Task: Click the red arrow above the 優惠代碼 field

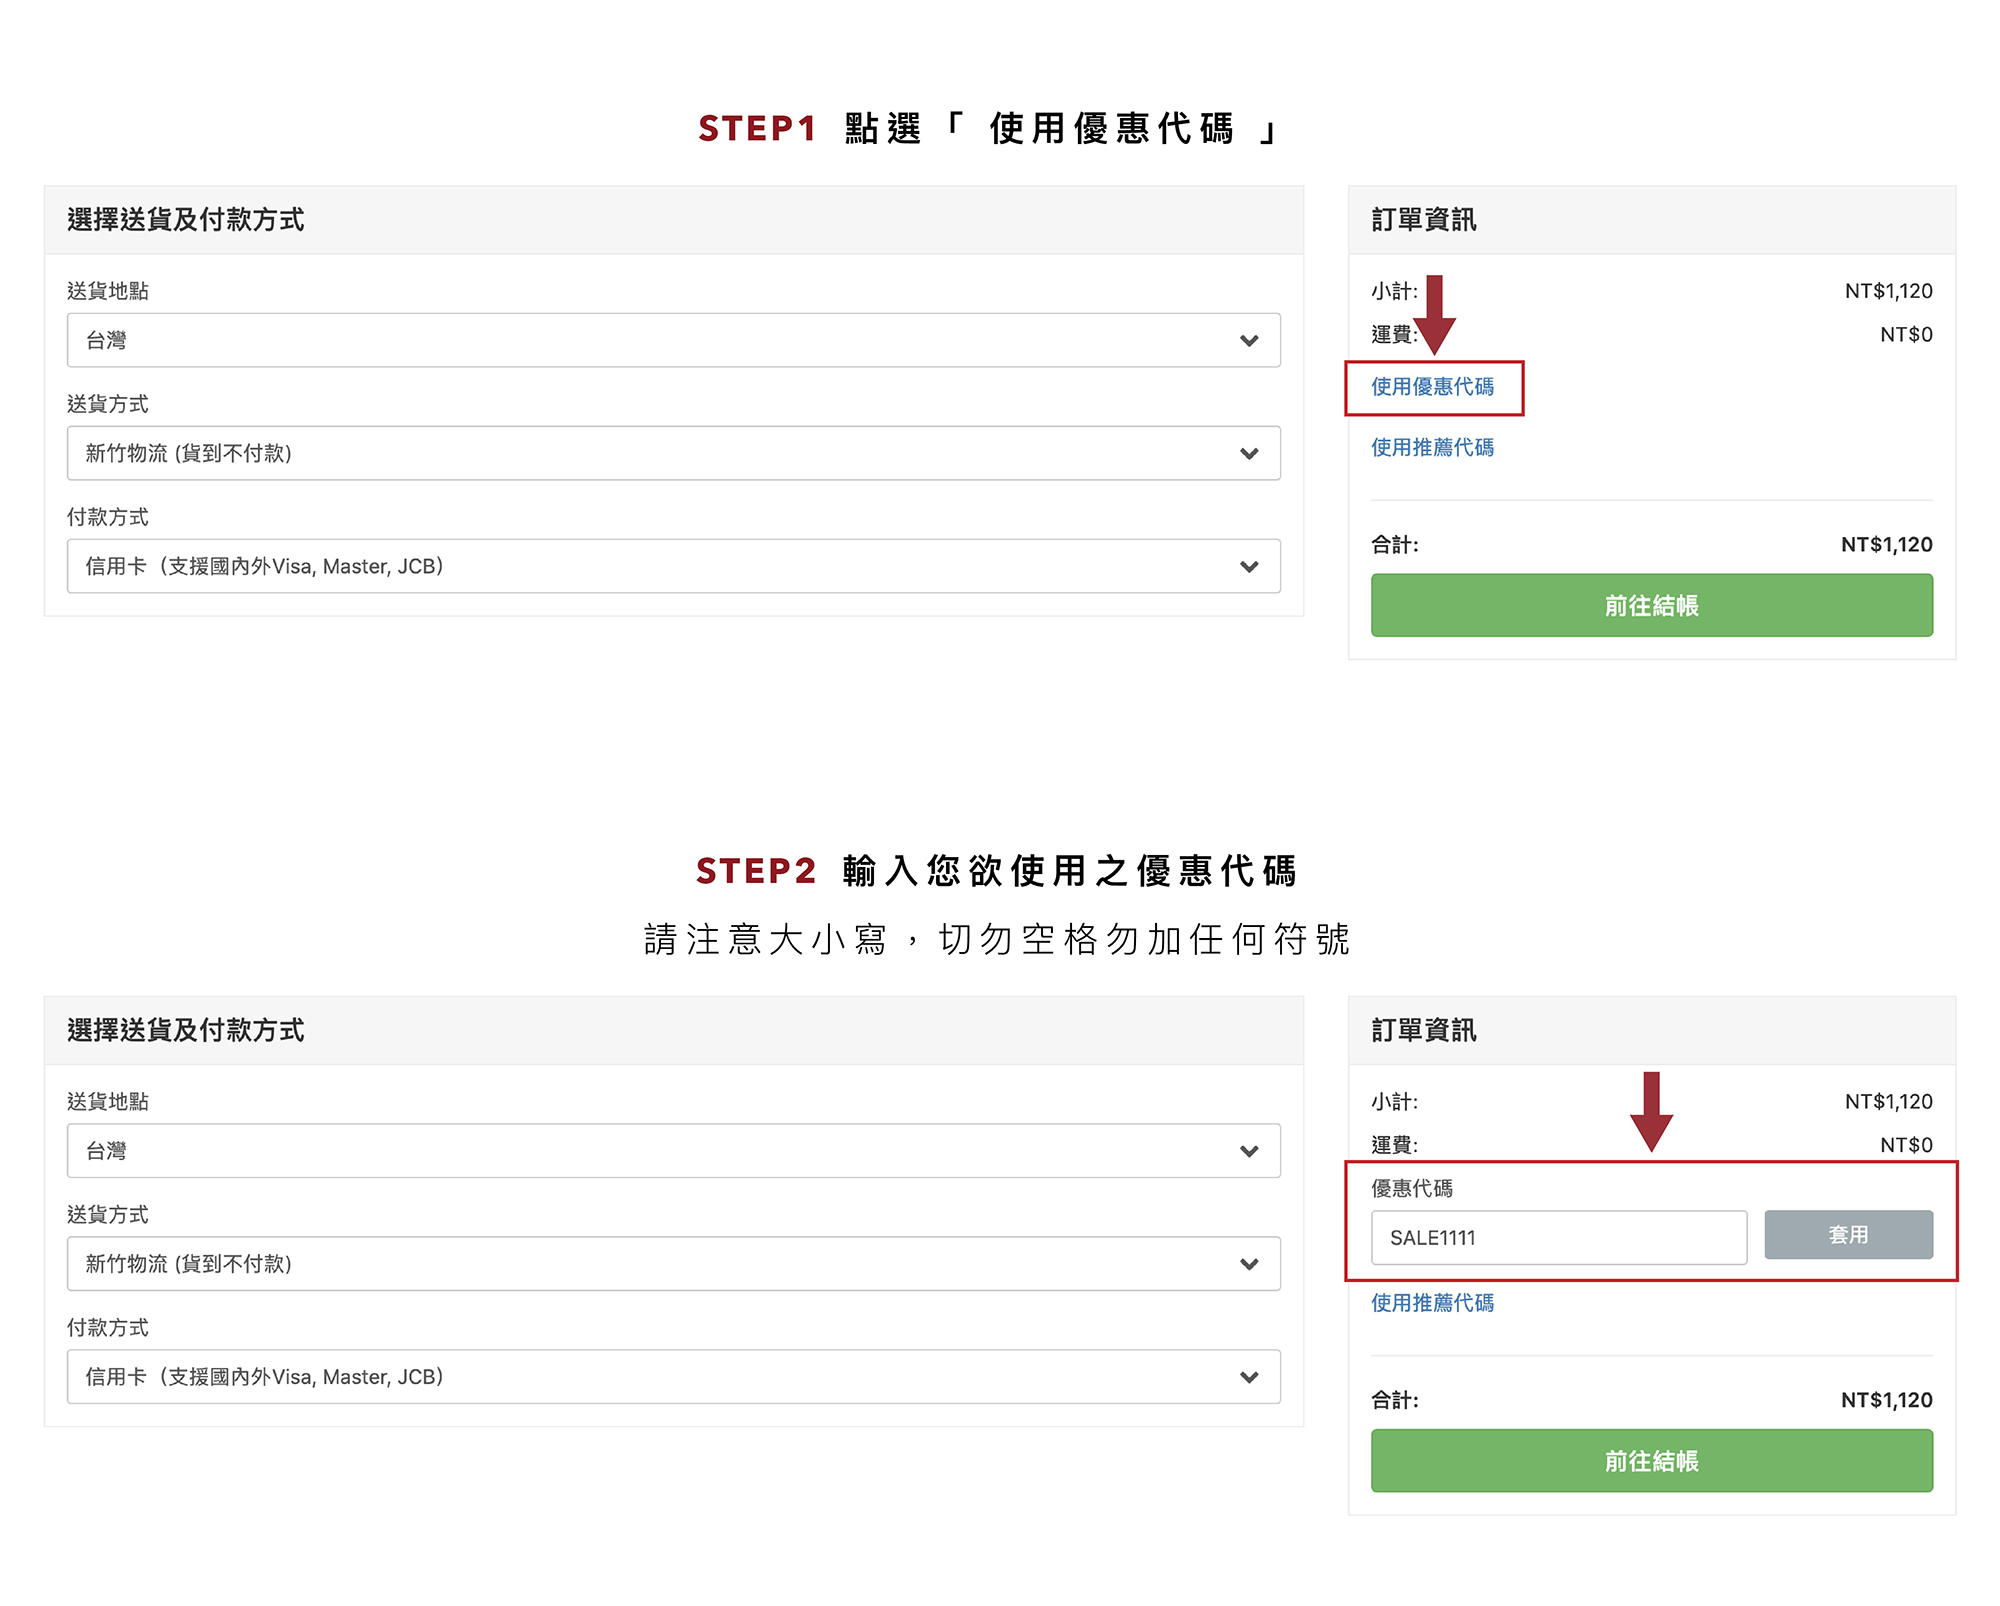Action: click(1651, 1112)
